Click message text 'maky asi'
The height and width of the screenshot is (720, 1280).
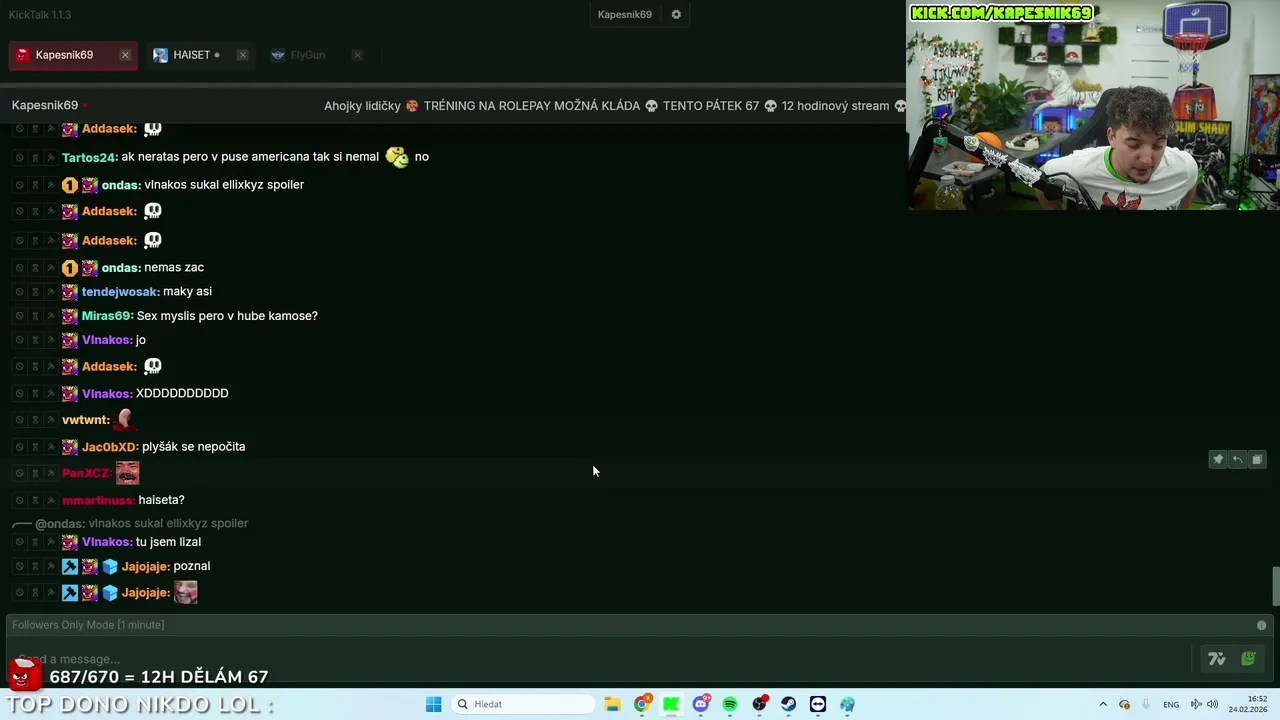pos(187,292)
